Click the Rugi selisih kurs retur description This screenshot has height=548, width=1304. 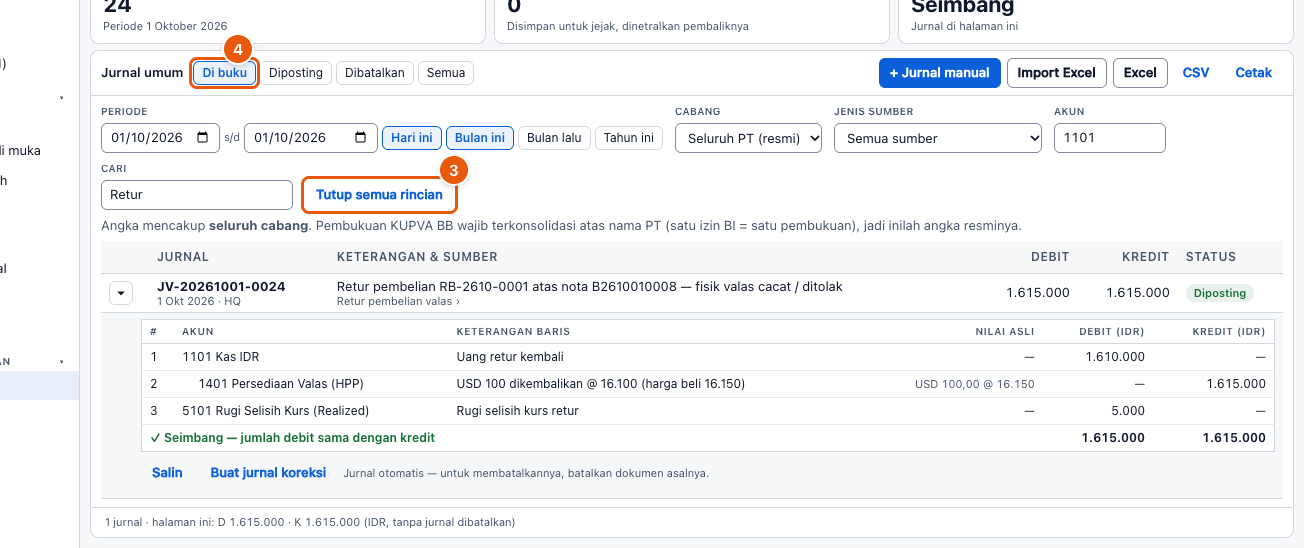(x=518, y=411)
